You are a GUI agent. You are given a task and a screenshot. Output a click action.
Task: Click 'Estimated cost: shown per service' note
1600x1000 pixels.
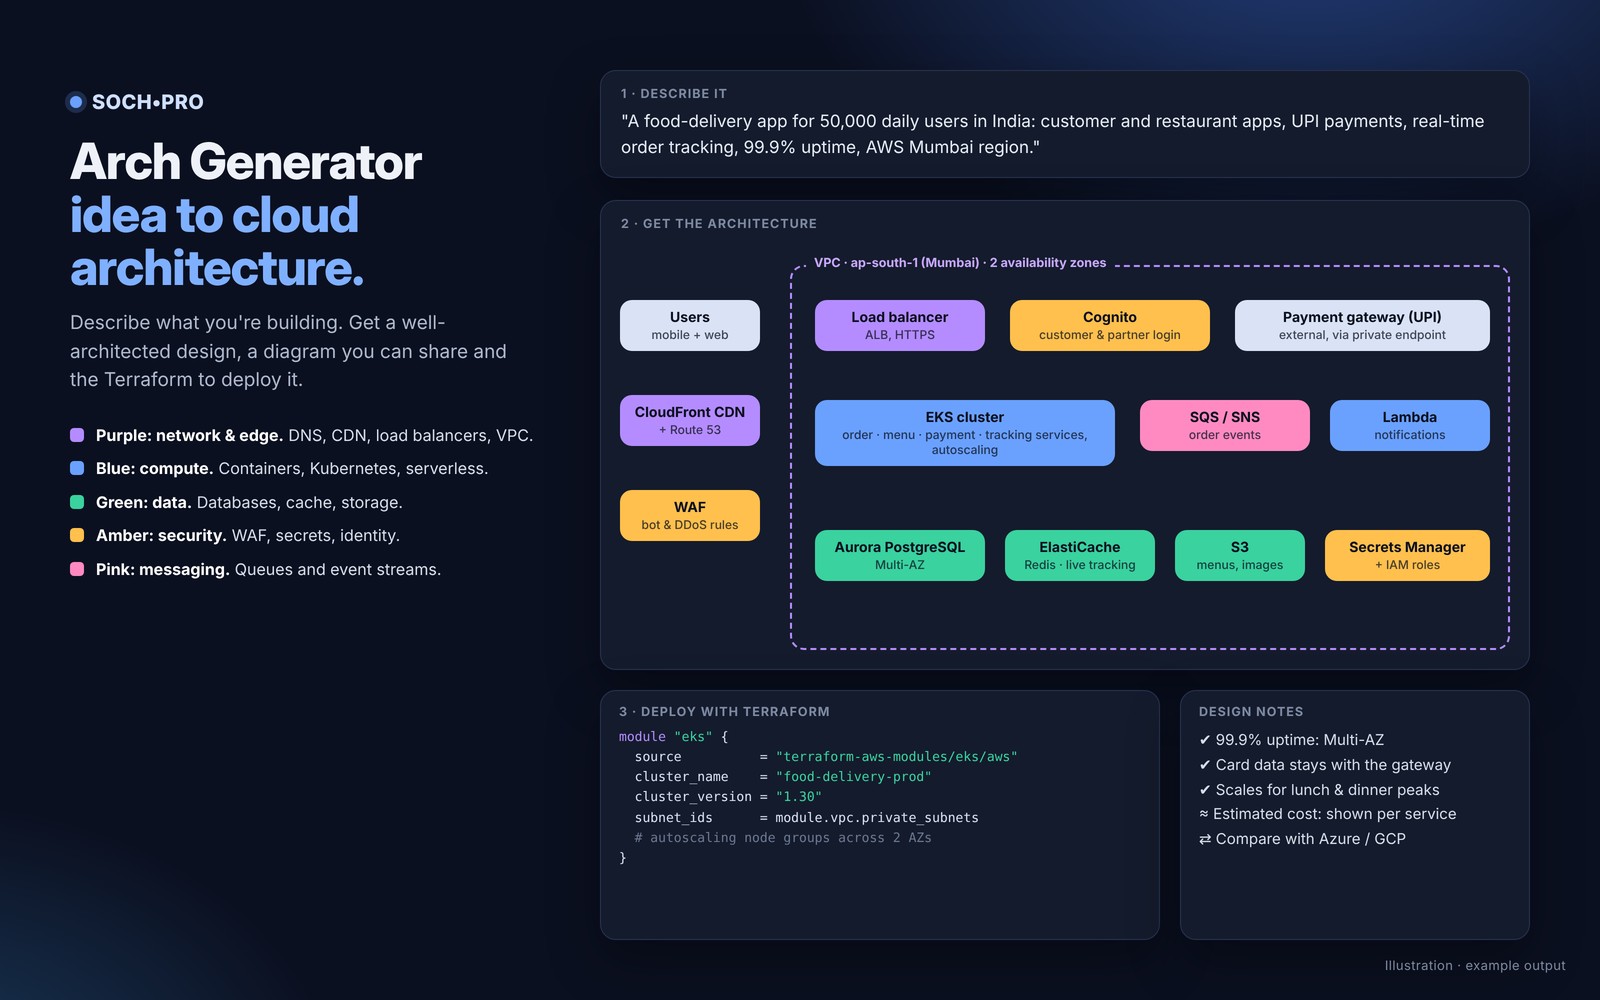pos(1328,814)
